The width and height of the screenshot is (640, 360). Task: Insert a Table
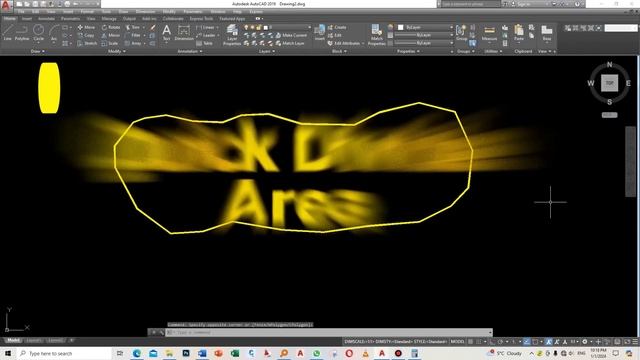pyautogui.click(x=204, y=43)
